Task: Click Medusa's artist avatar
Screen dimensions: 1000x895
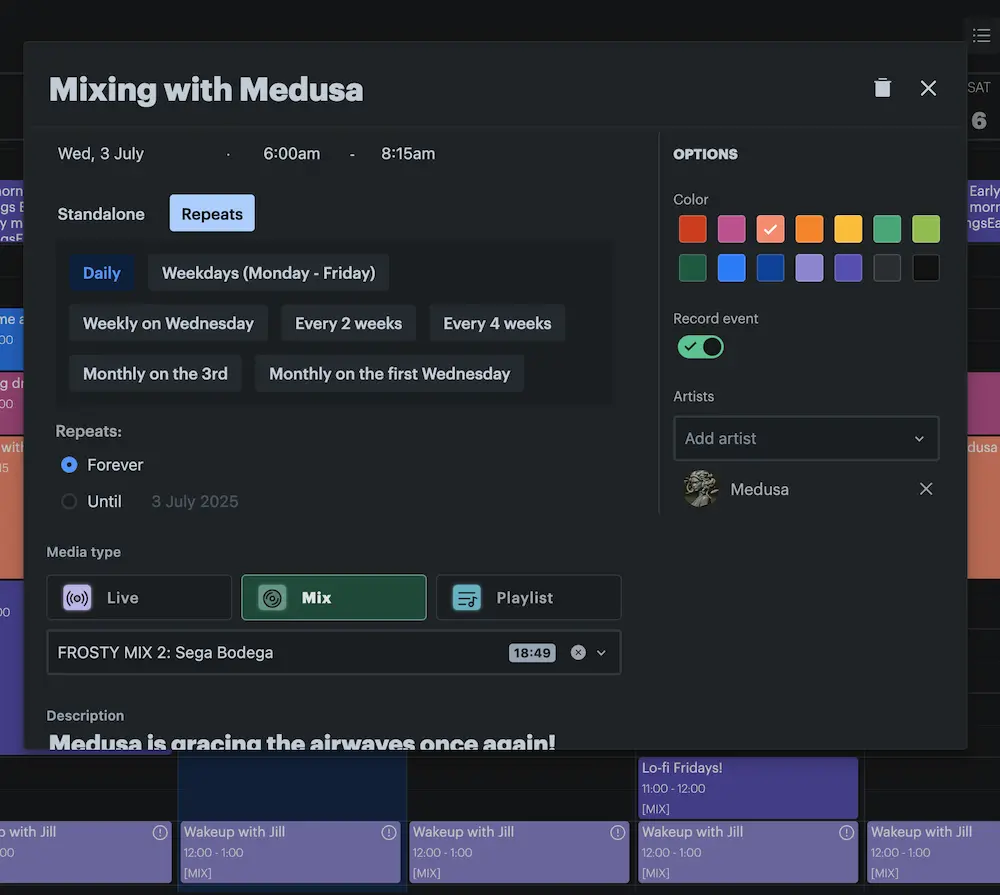Action: (701, 489)
